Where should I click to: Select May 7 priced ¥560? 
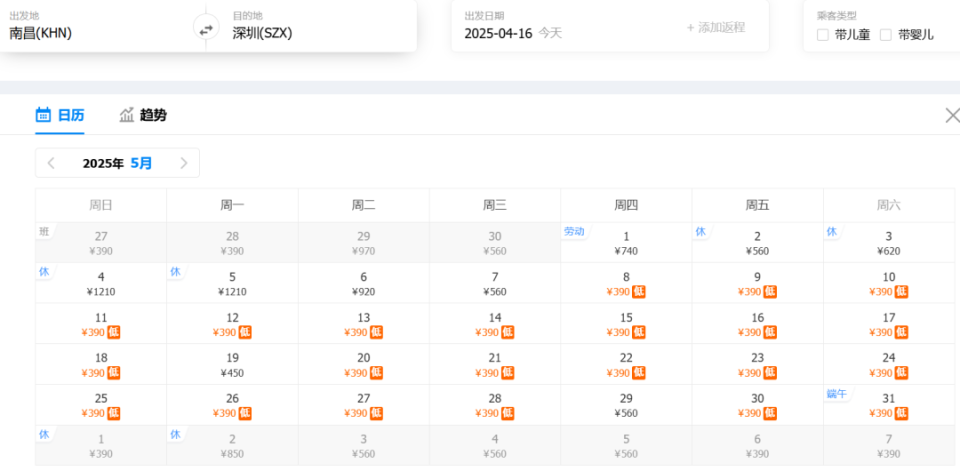click(495, 283)
